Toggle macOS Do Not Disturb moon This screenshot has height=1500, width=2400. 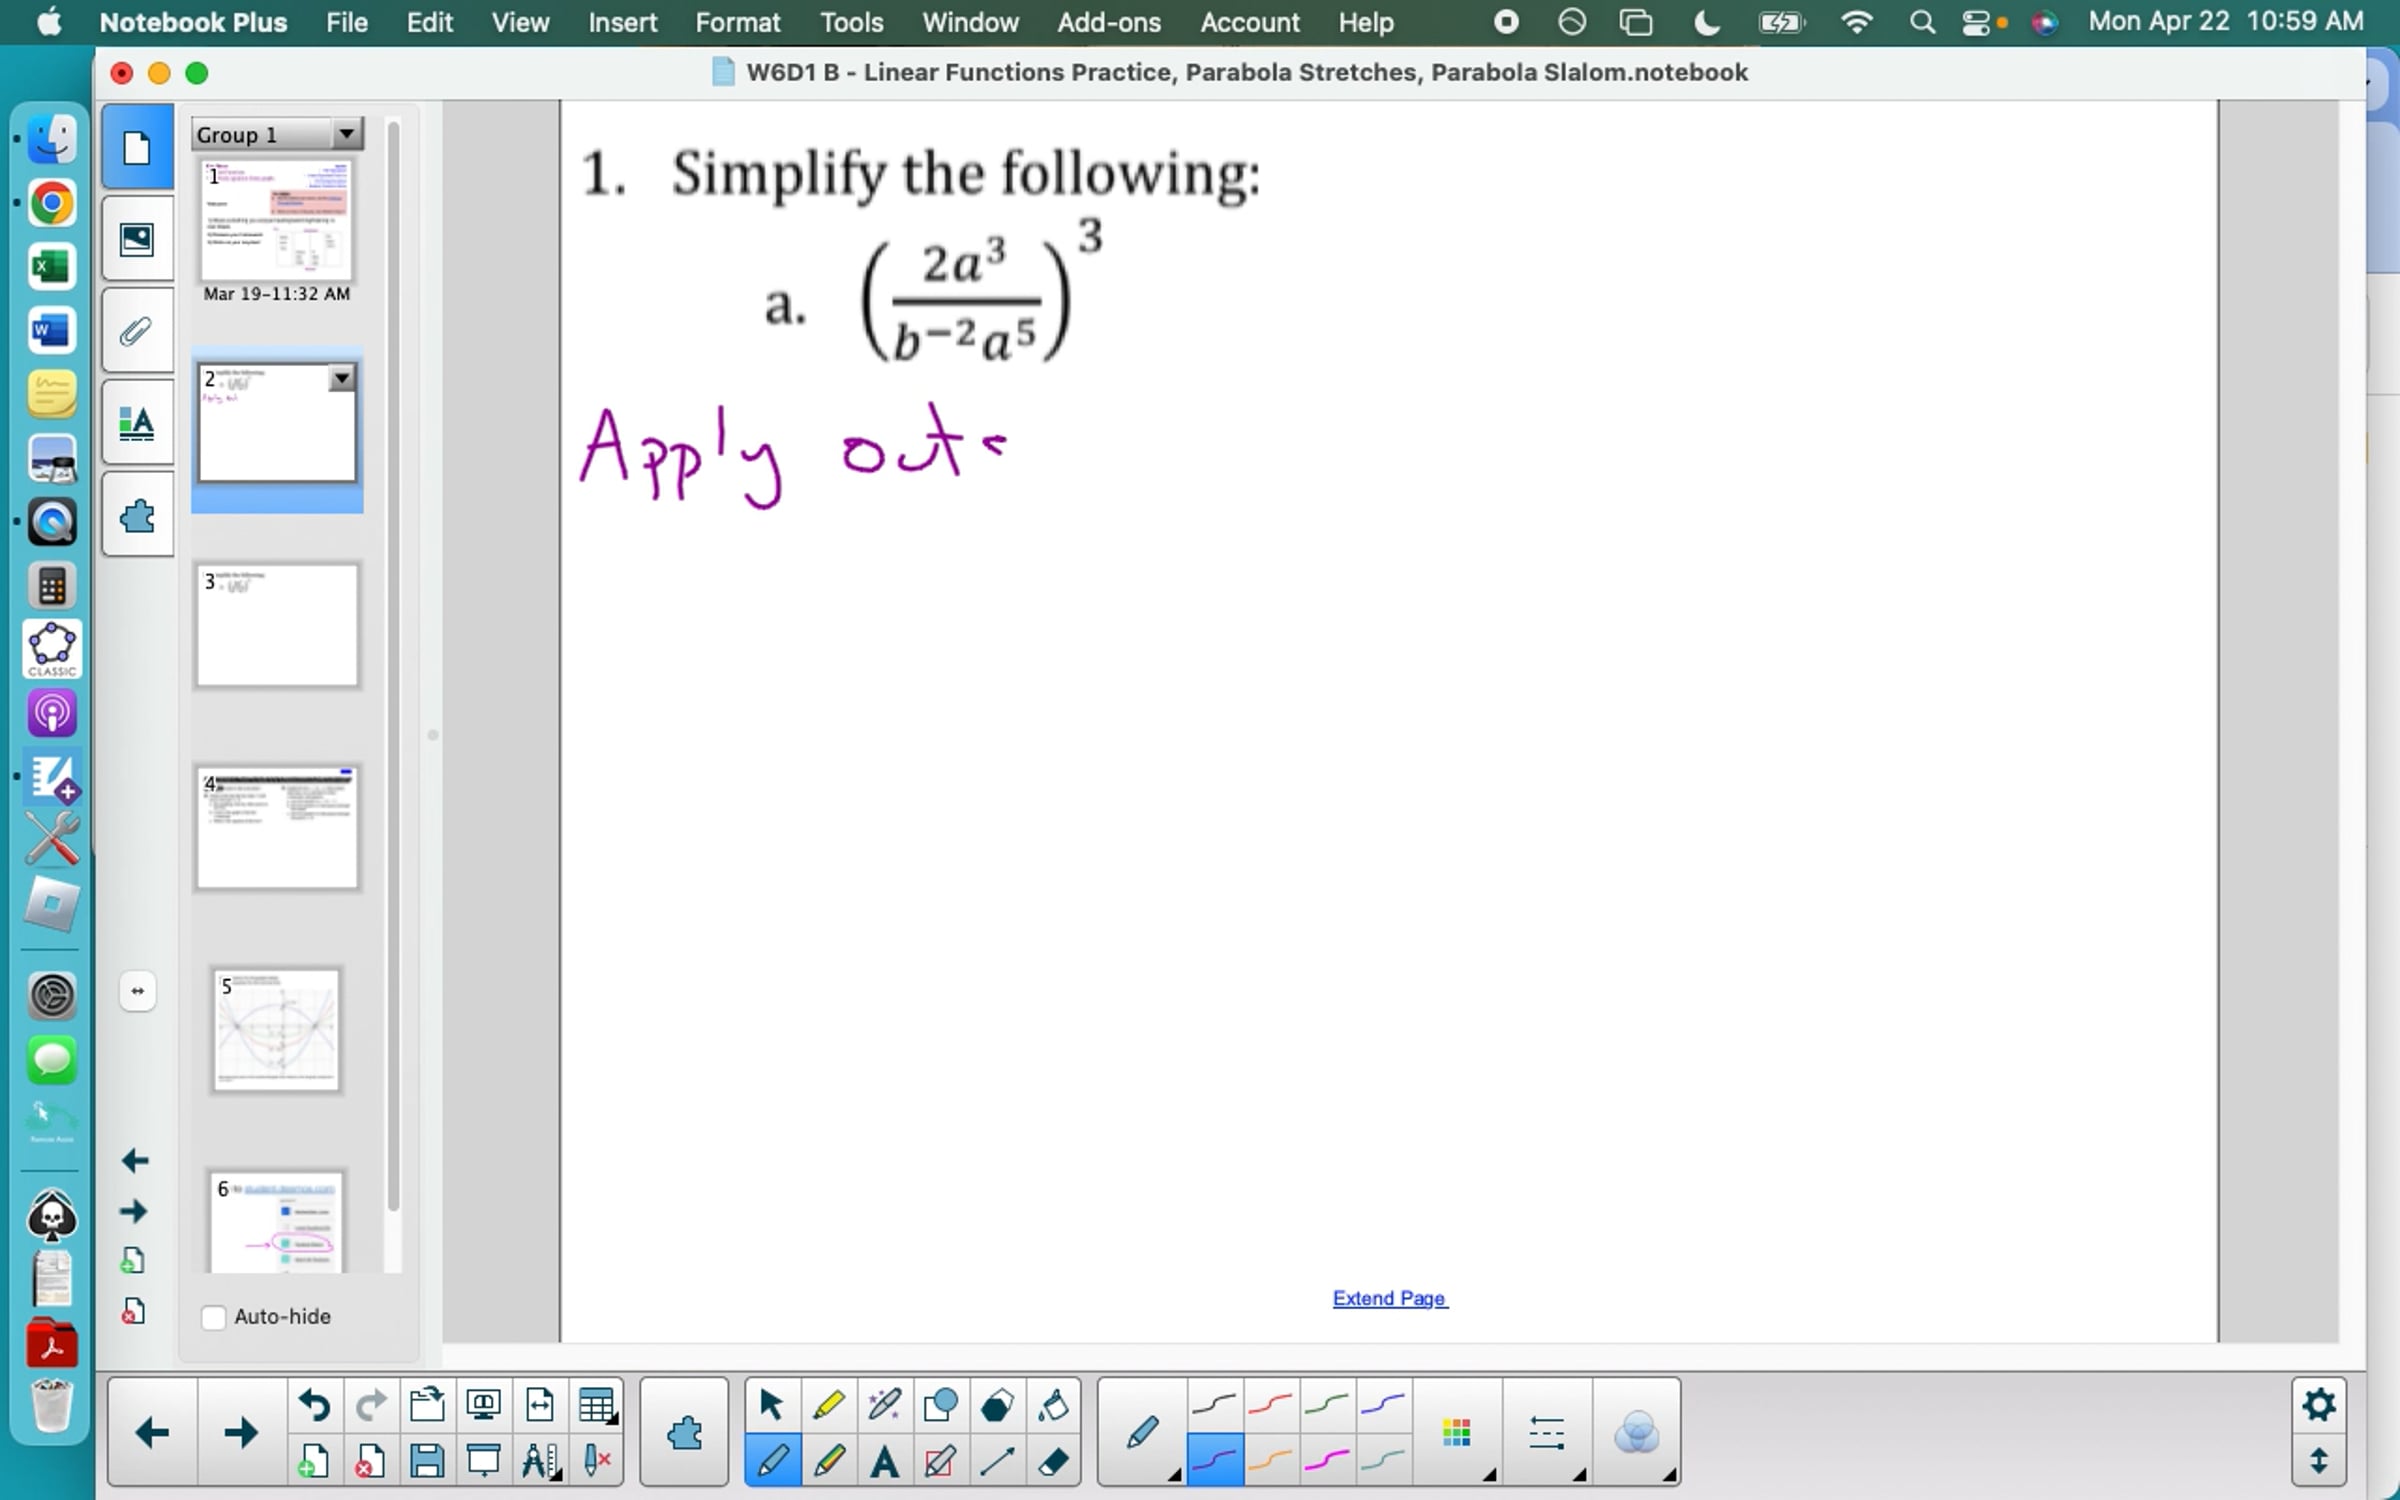click(x=1707, y=22)
